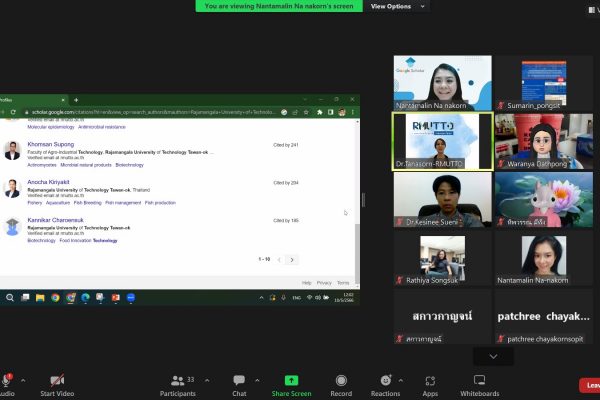Screen dimensions: 600x400
Task: Select Dr.Tanaporn-RMUTTO video thumbnail
Action: tap(443, 141)
